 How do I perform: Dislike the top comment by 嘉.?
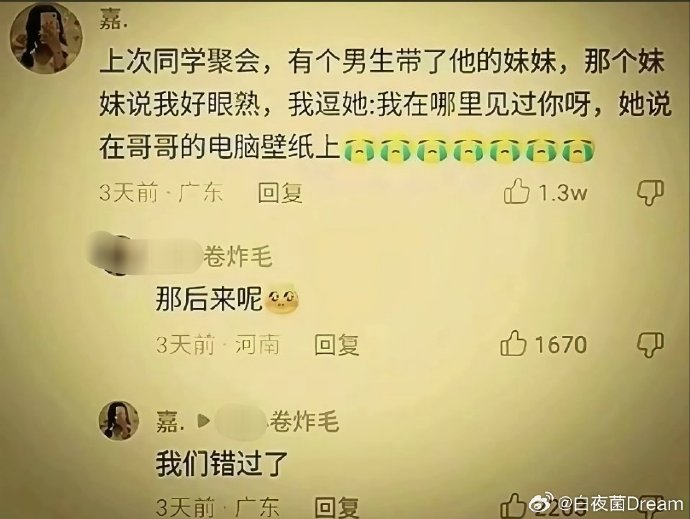pos(650,192)
